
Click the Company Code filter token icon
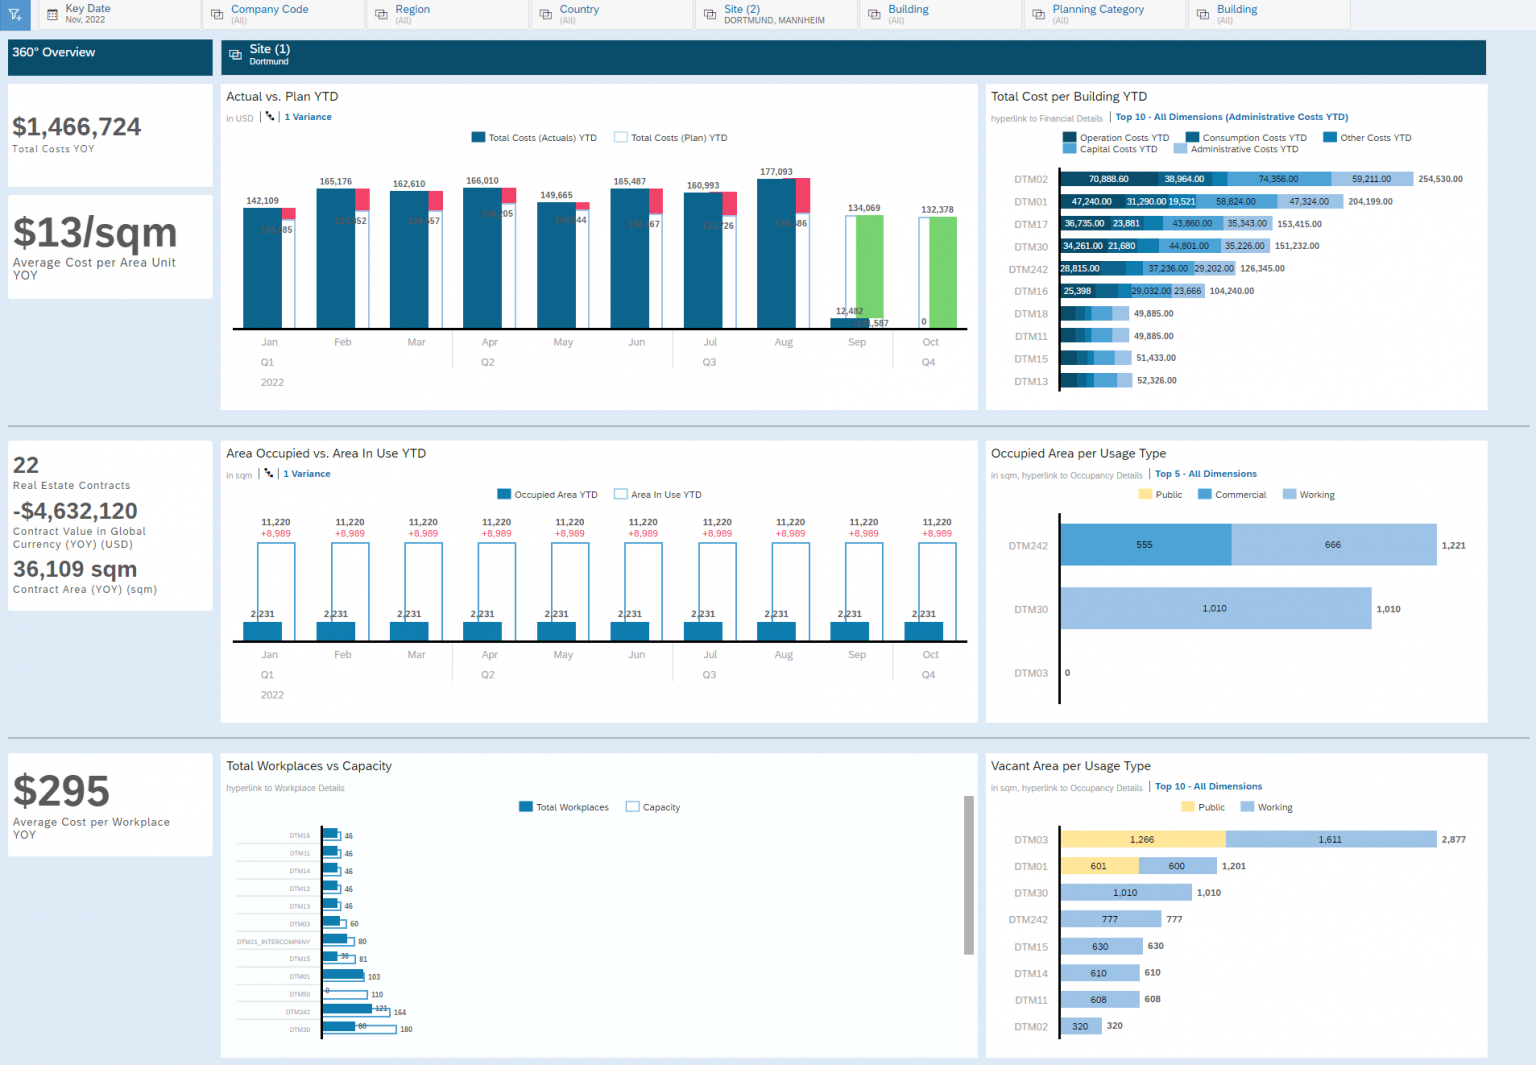(x=216, y=14)
